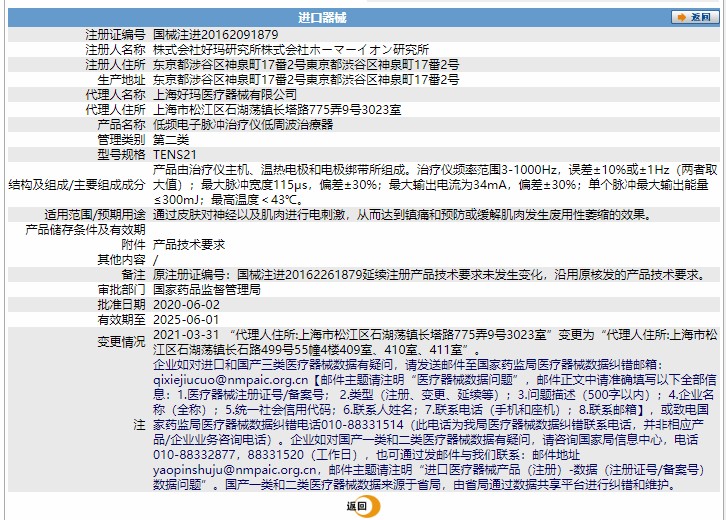Click the 结构及组成/主要组成成分 label
Viewport: 726px width, 520px height.
click(77, 185)
